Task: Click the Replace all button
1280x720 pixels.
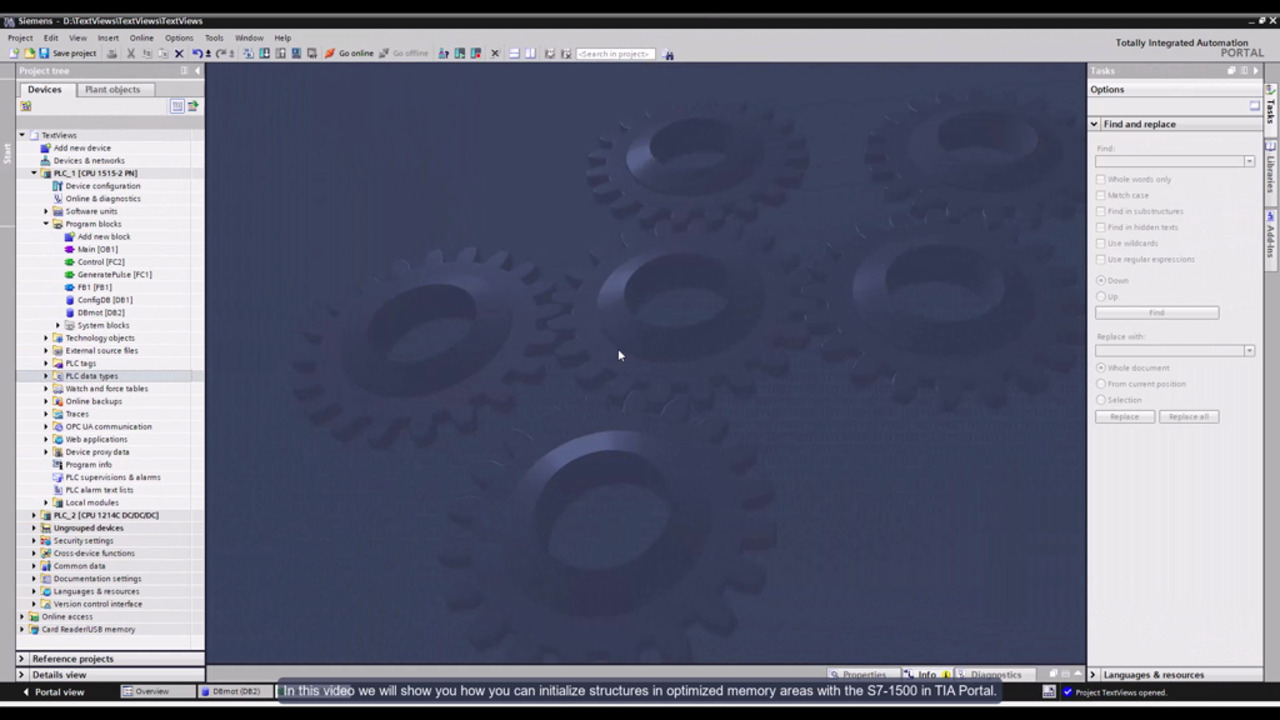Action: coord(1188,417)
